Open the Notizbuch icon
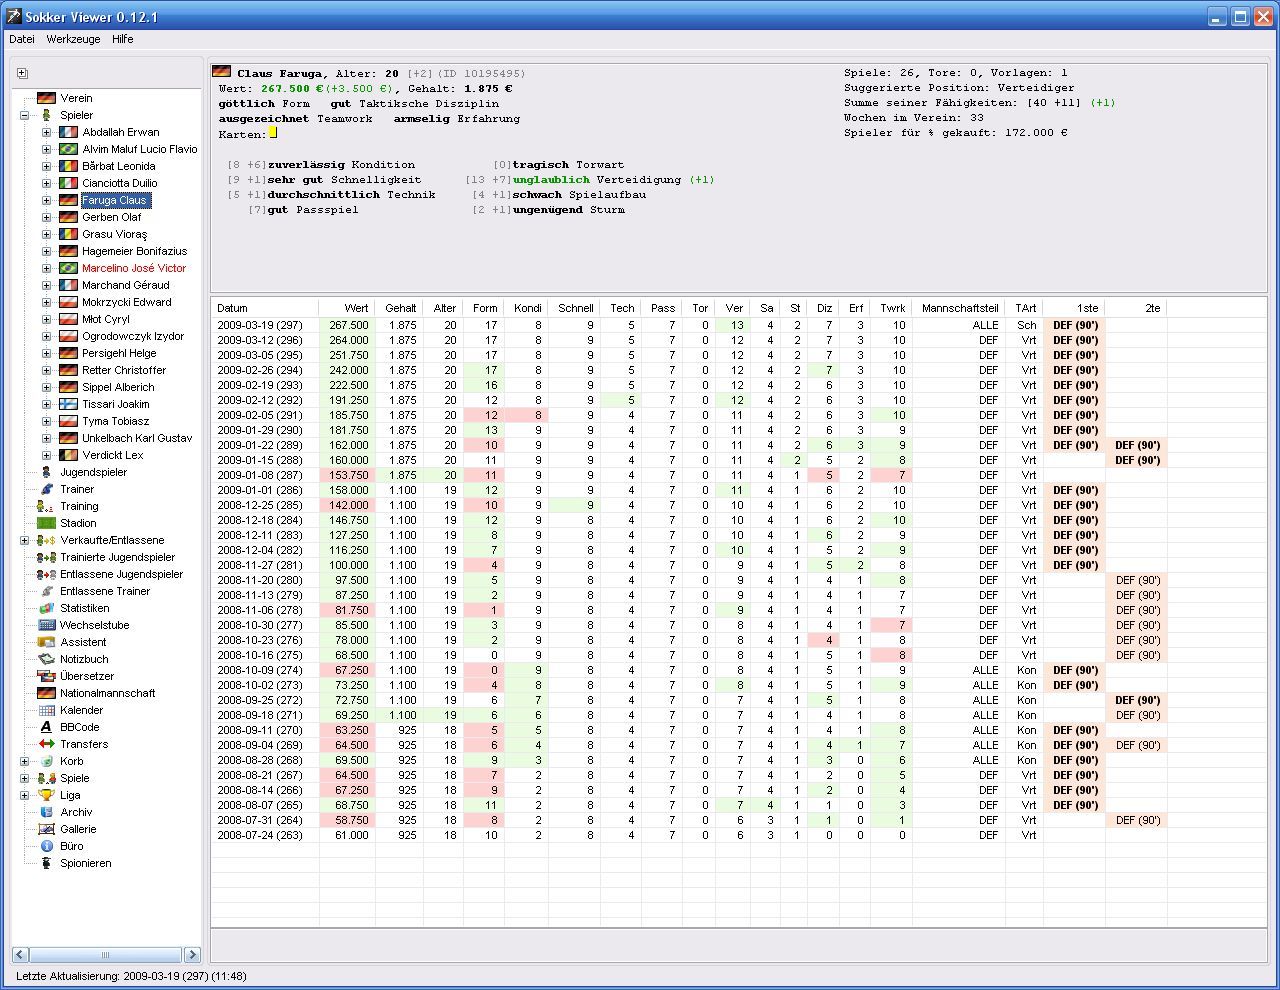1280x990 pixels. tap(46, 659)
